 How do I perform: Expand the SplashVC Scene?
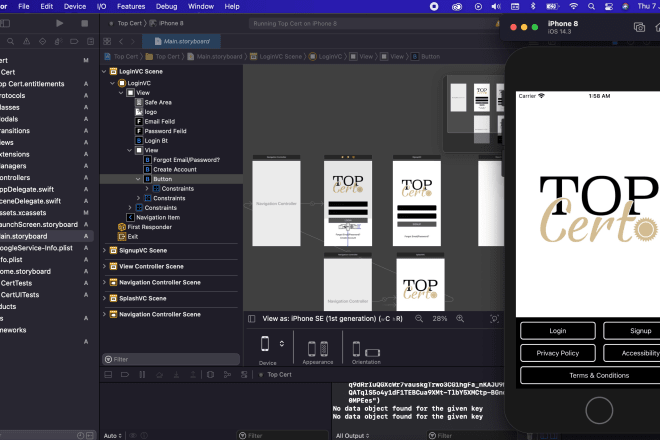tap(104, 298)
